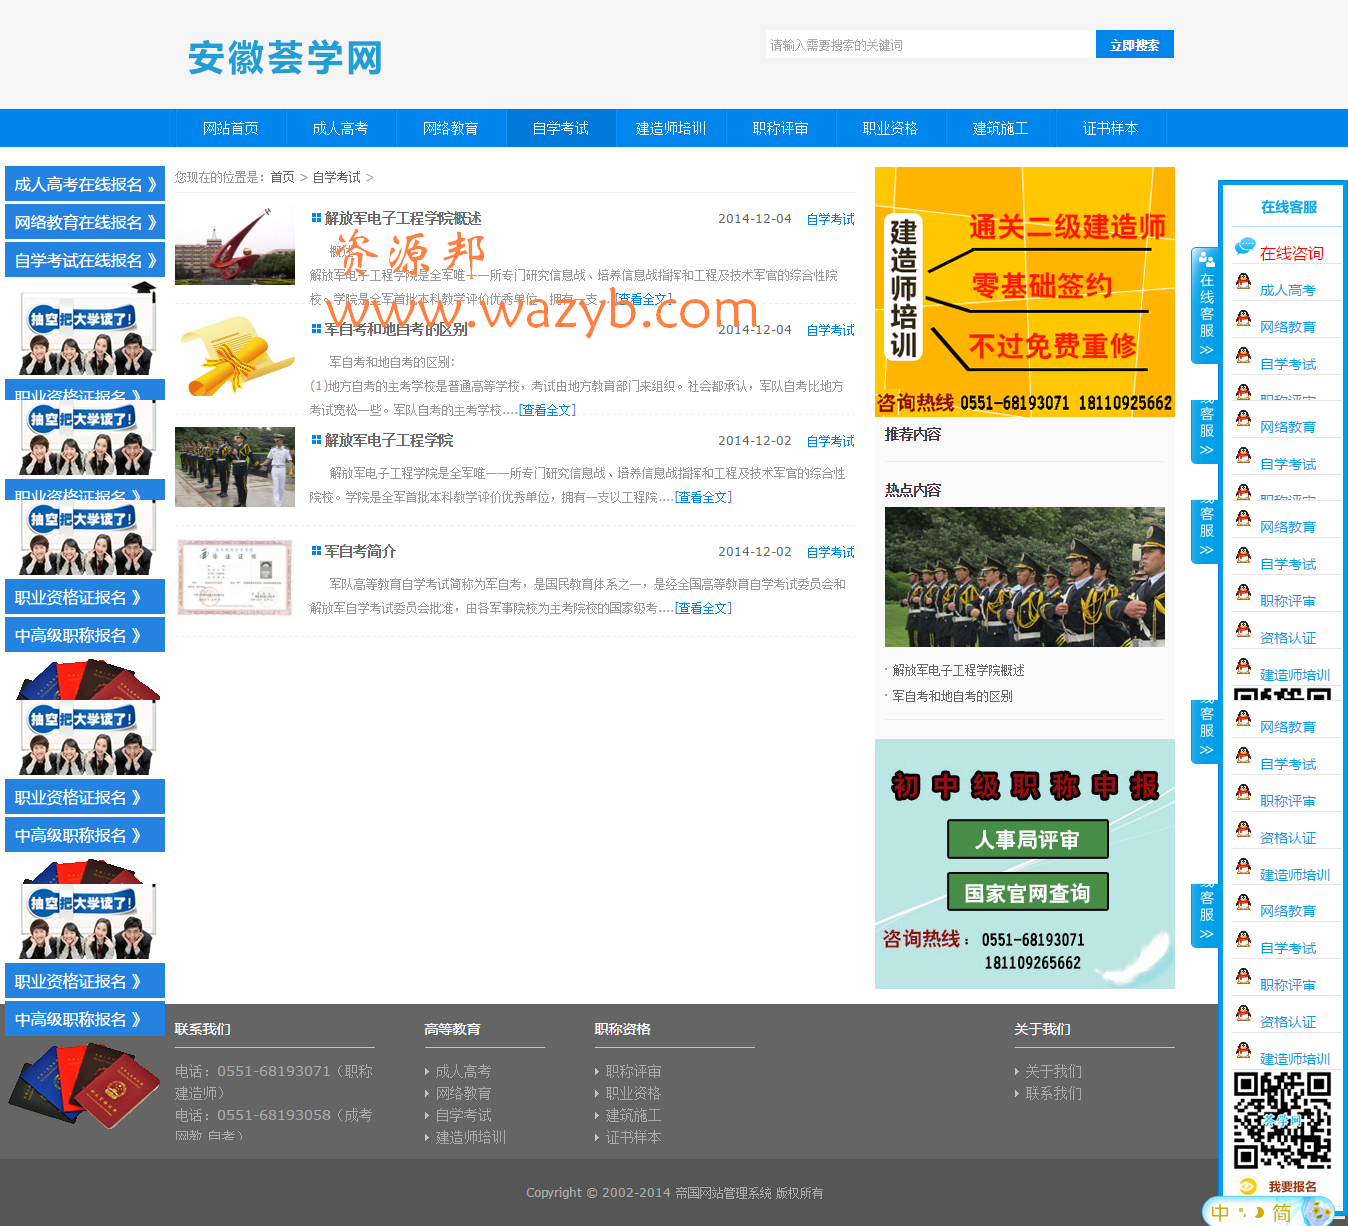Click the flower icon in the IME bar

pyautogui.click(x=1317, y=1212)
